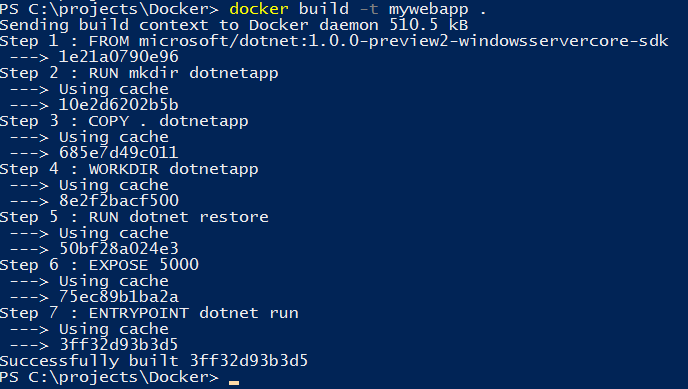Click layer hash 685e7d49c011
Viewport: 688px width, 389px height.
(x=118, y=153)
